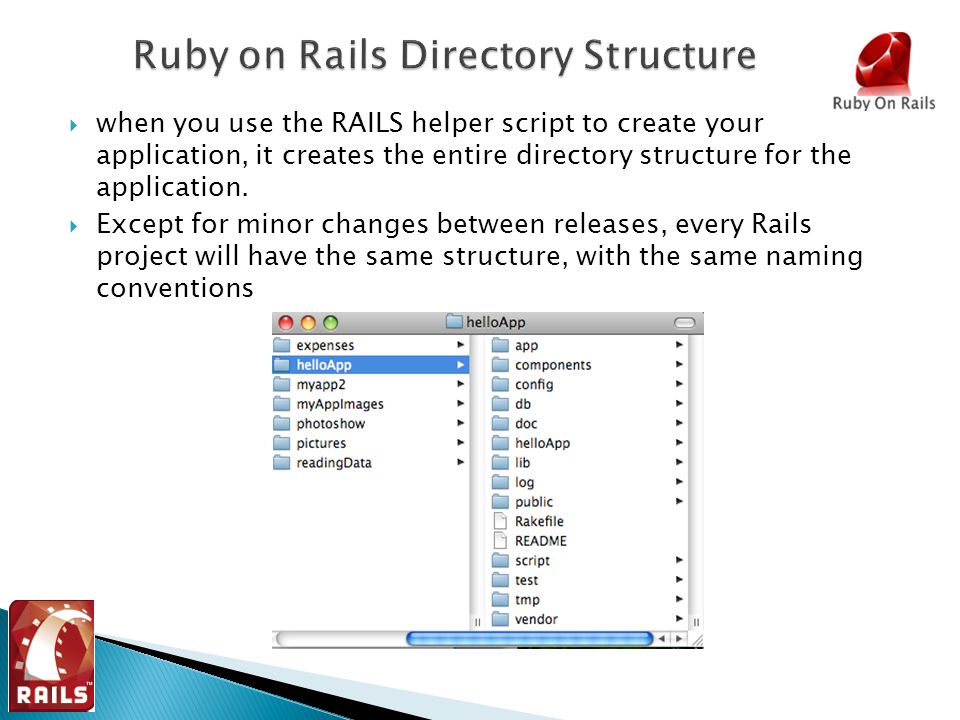Click the test folder icon
Viewport: 960px width, 720px height.
(x=500, y=580)
